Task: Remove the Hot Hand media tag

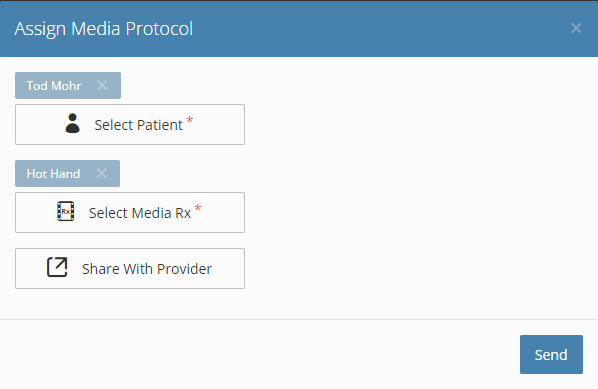Action: (101, 173)
